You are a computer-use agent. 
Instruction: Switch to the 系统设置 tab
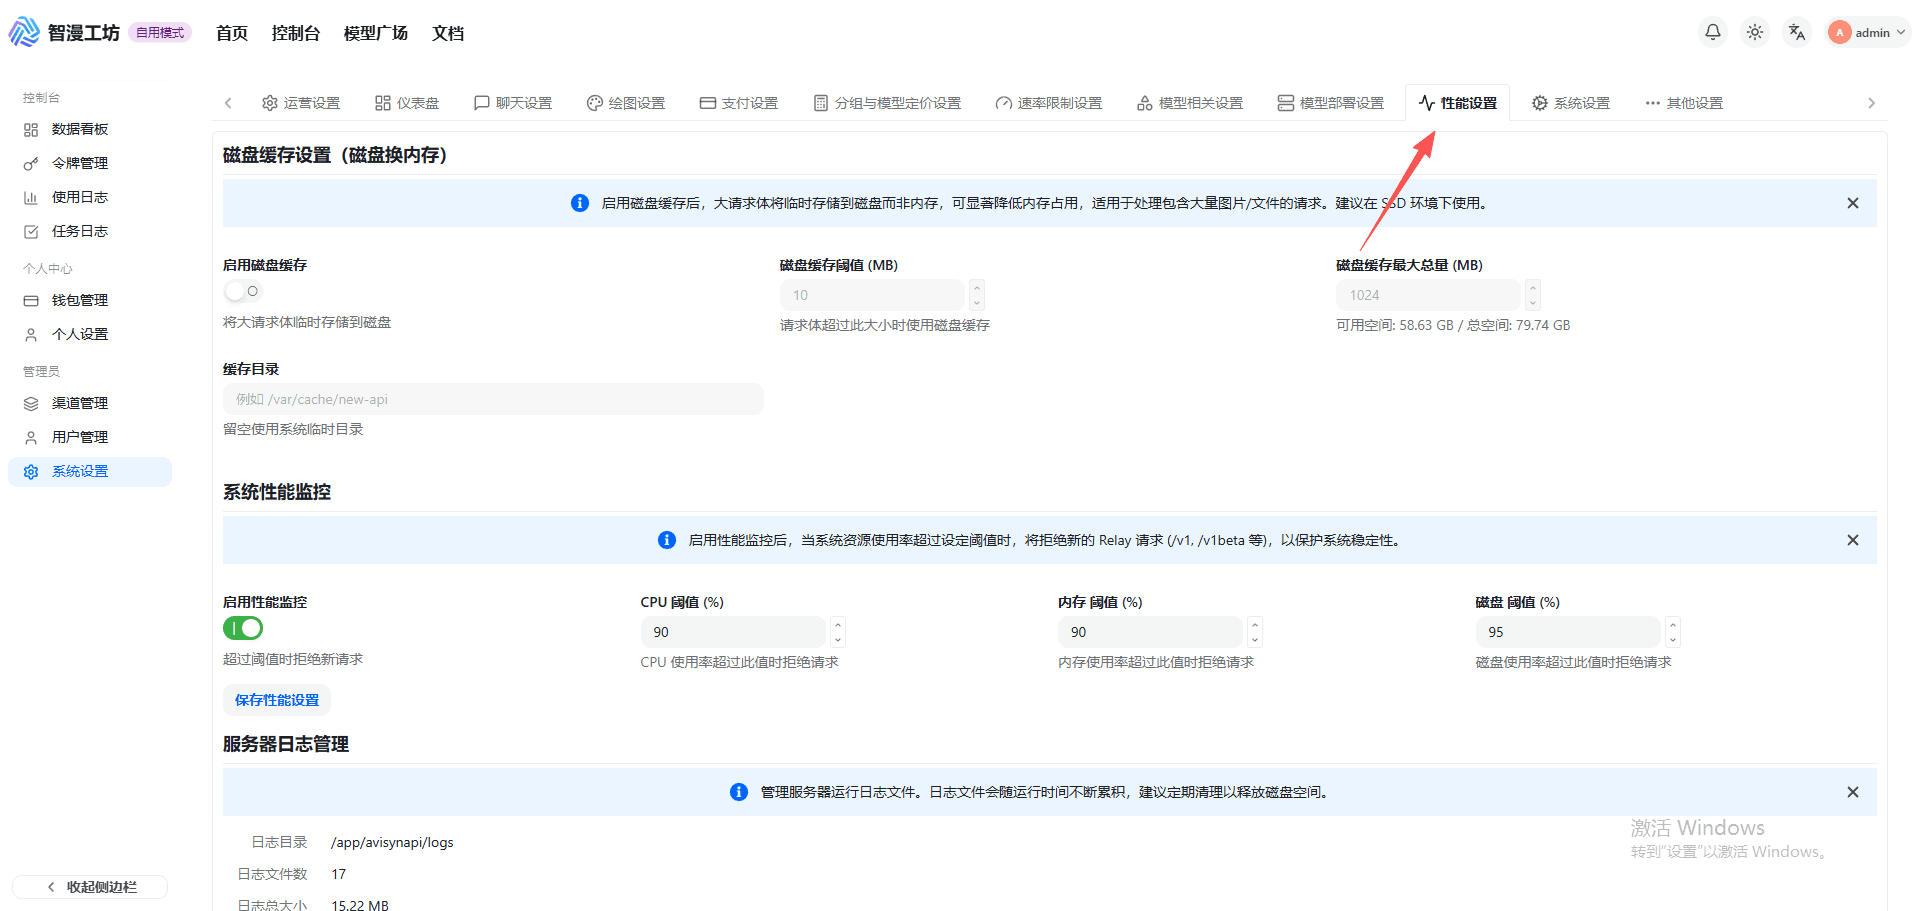click(1571, 103)
